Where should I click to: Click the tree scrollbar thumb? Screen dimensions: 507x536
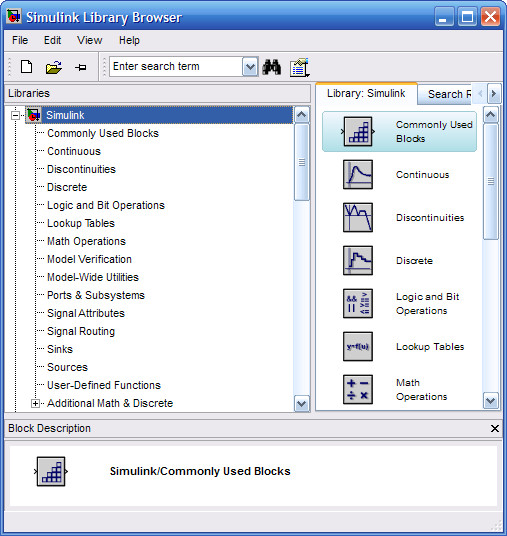pyautogui.click(x=302, y=162)
